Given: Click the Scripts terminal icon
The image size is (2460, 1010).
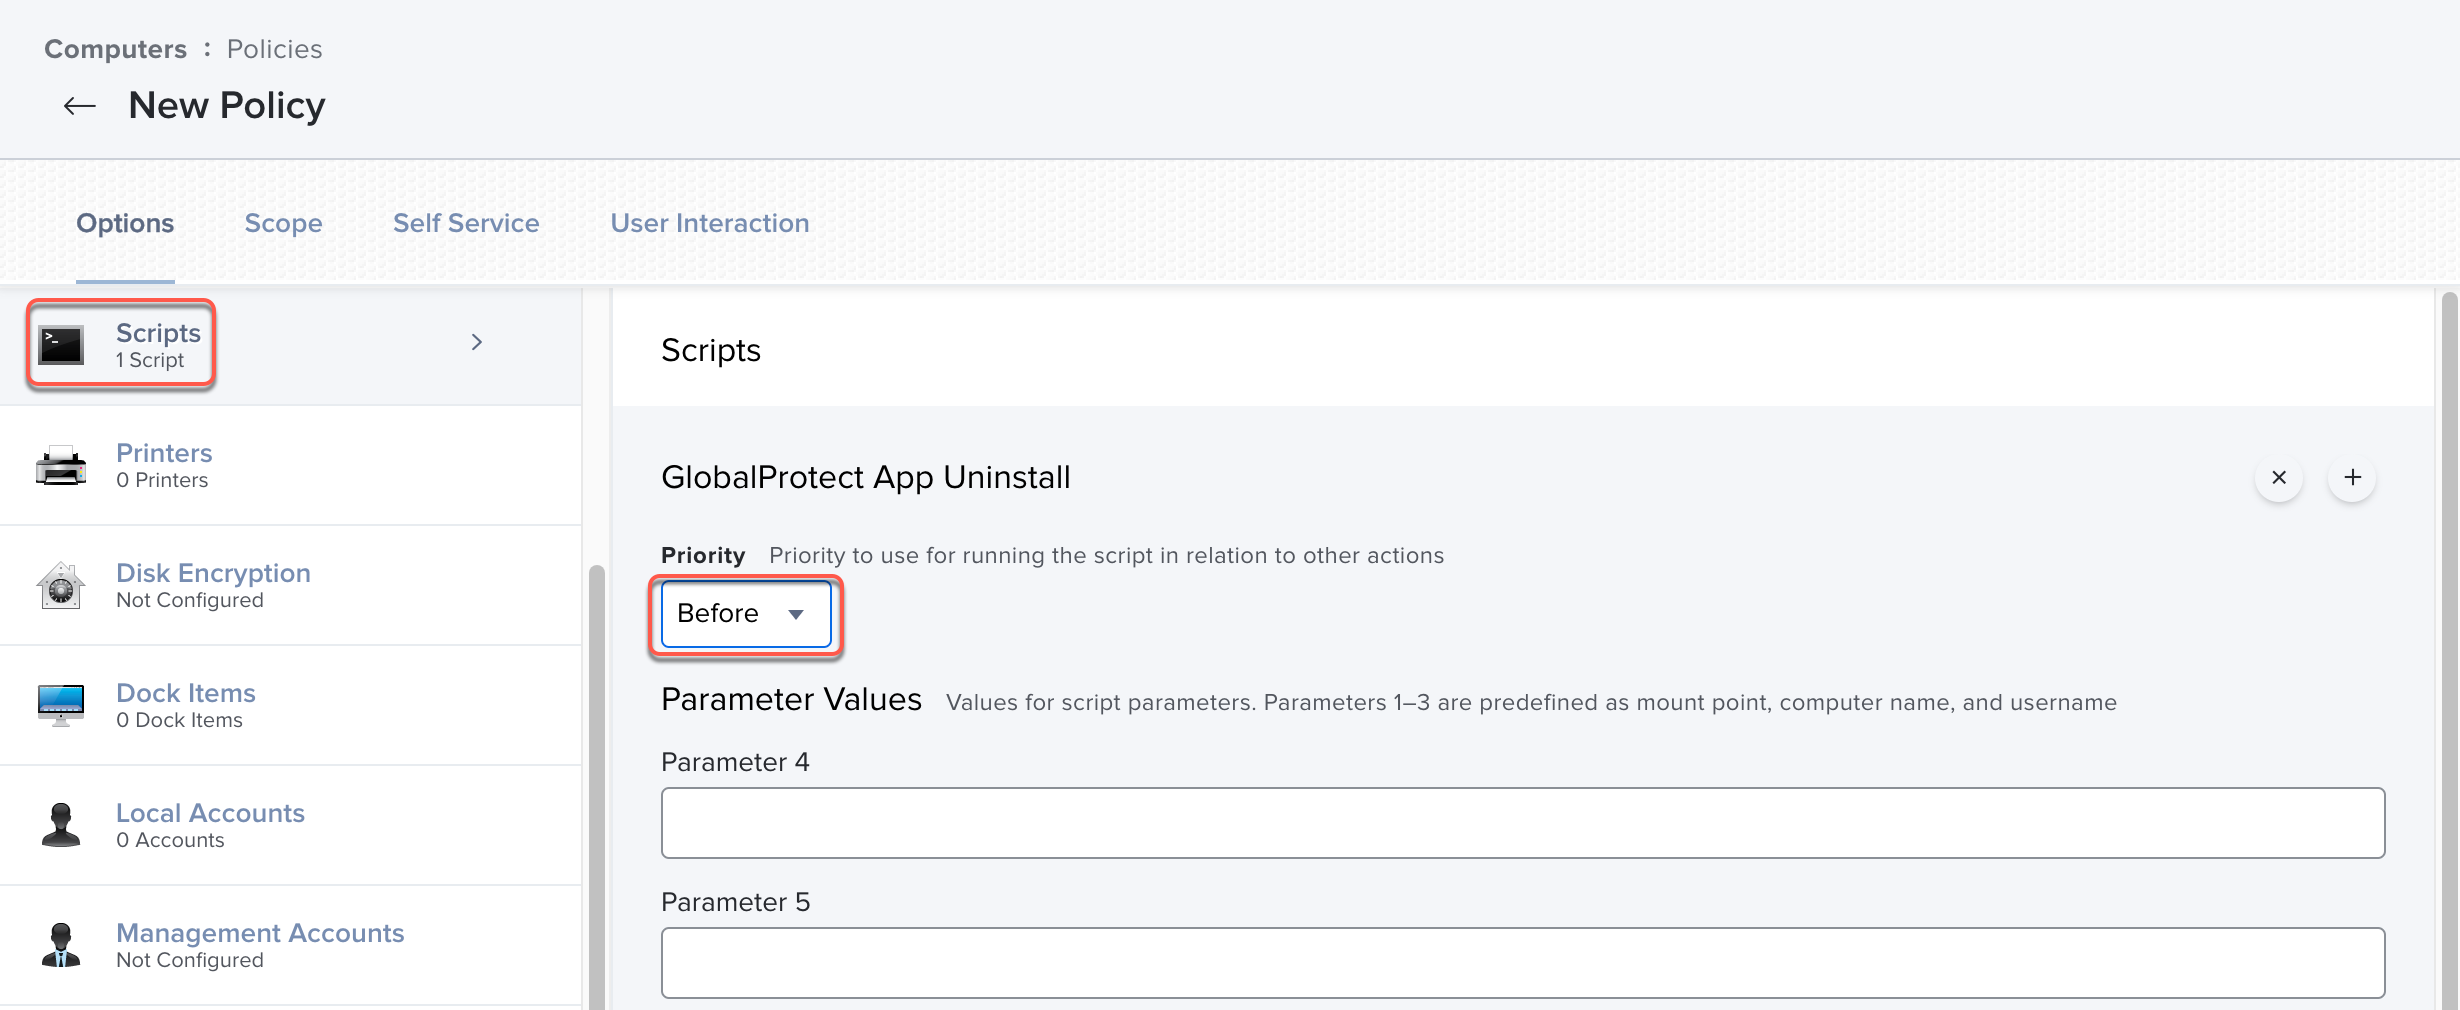Looking at the screenshot, I should click(x=61, y=345).
